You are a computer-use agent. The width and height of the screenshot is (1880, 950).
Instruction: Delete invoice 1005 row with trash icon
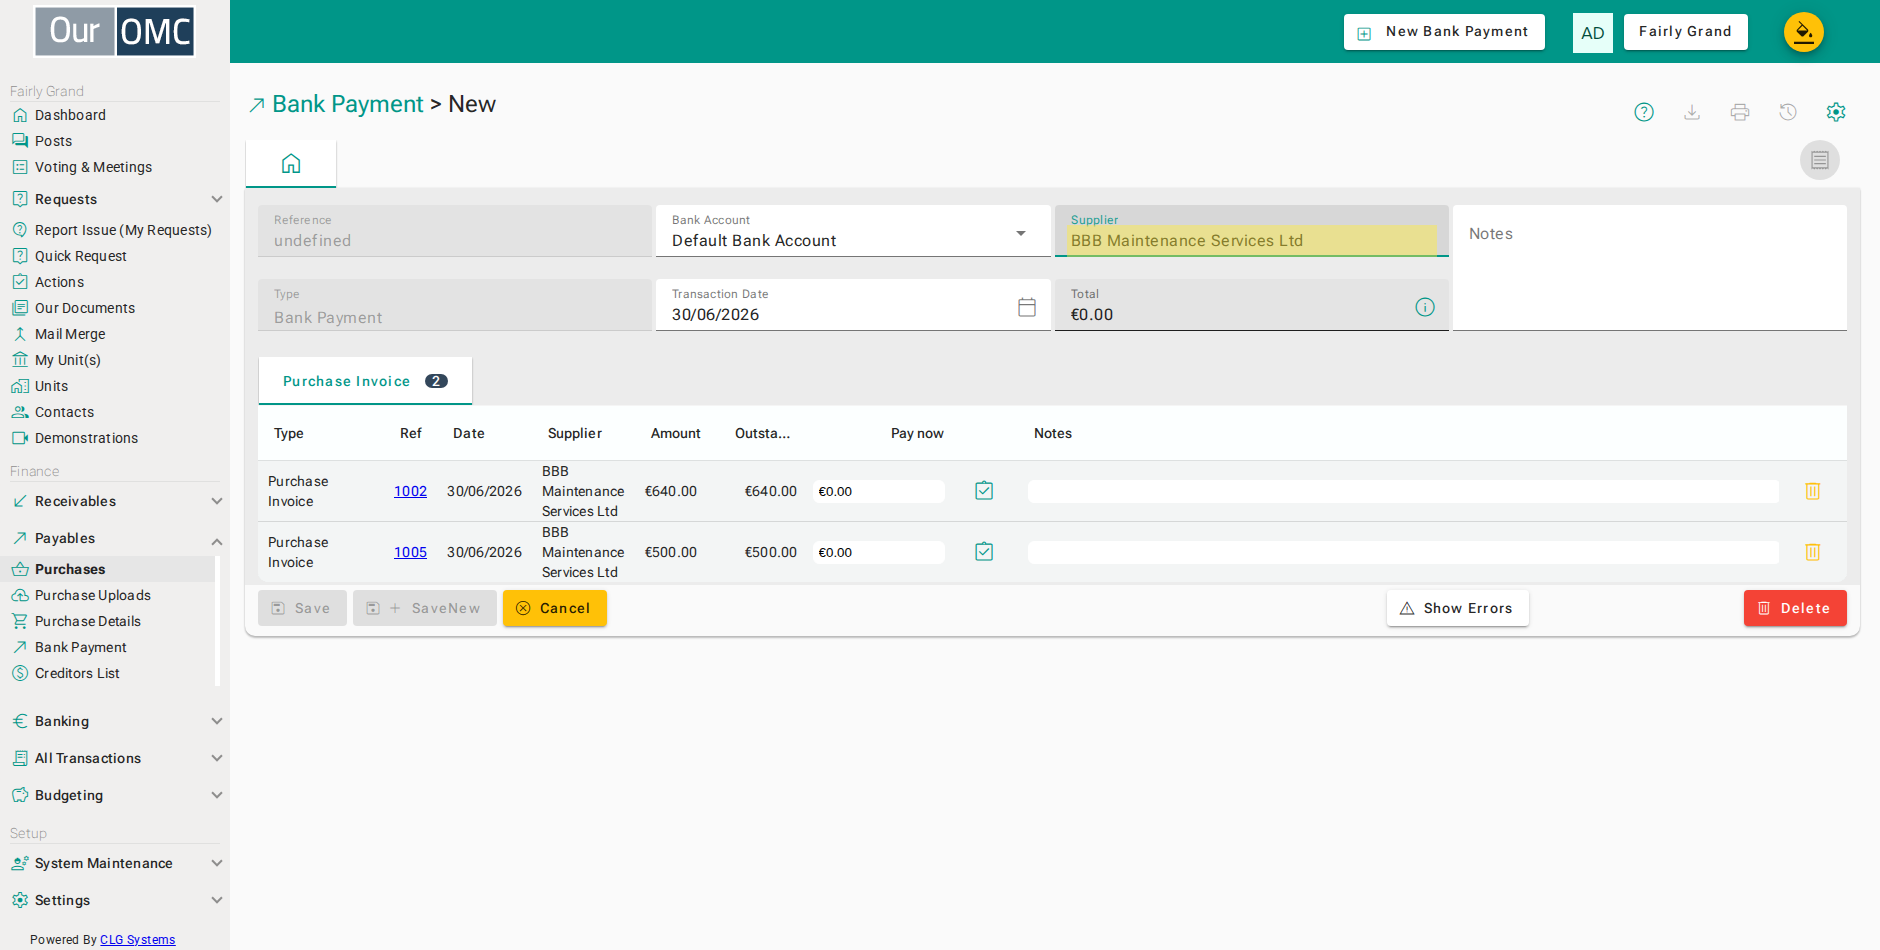pos(1813,552)
